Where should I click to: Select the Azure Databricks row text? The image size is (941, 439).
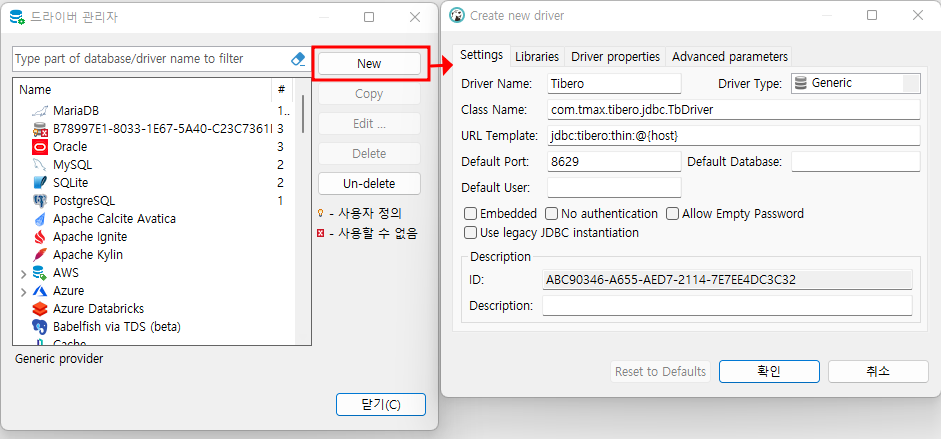(x=98, y=309)
